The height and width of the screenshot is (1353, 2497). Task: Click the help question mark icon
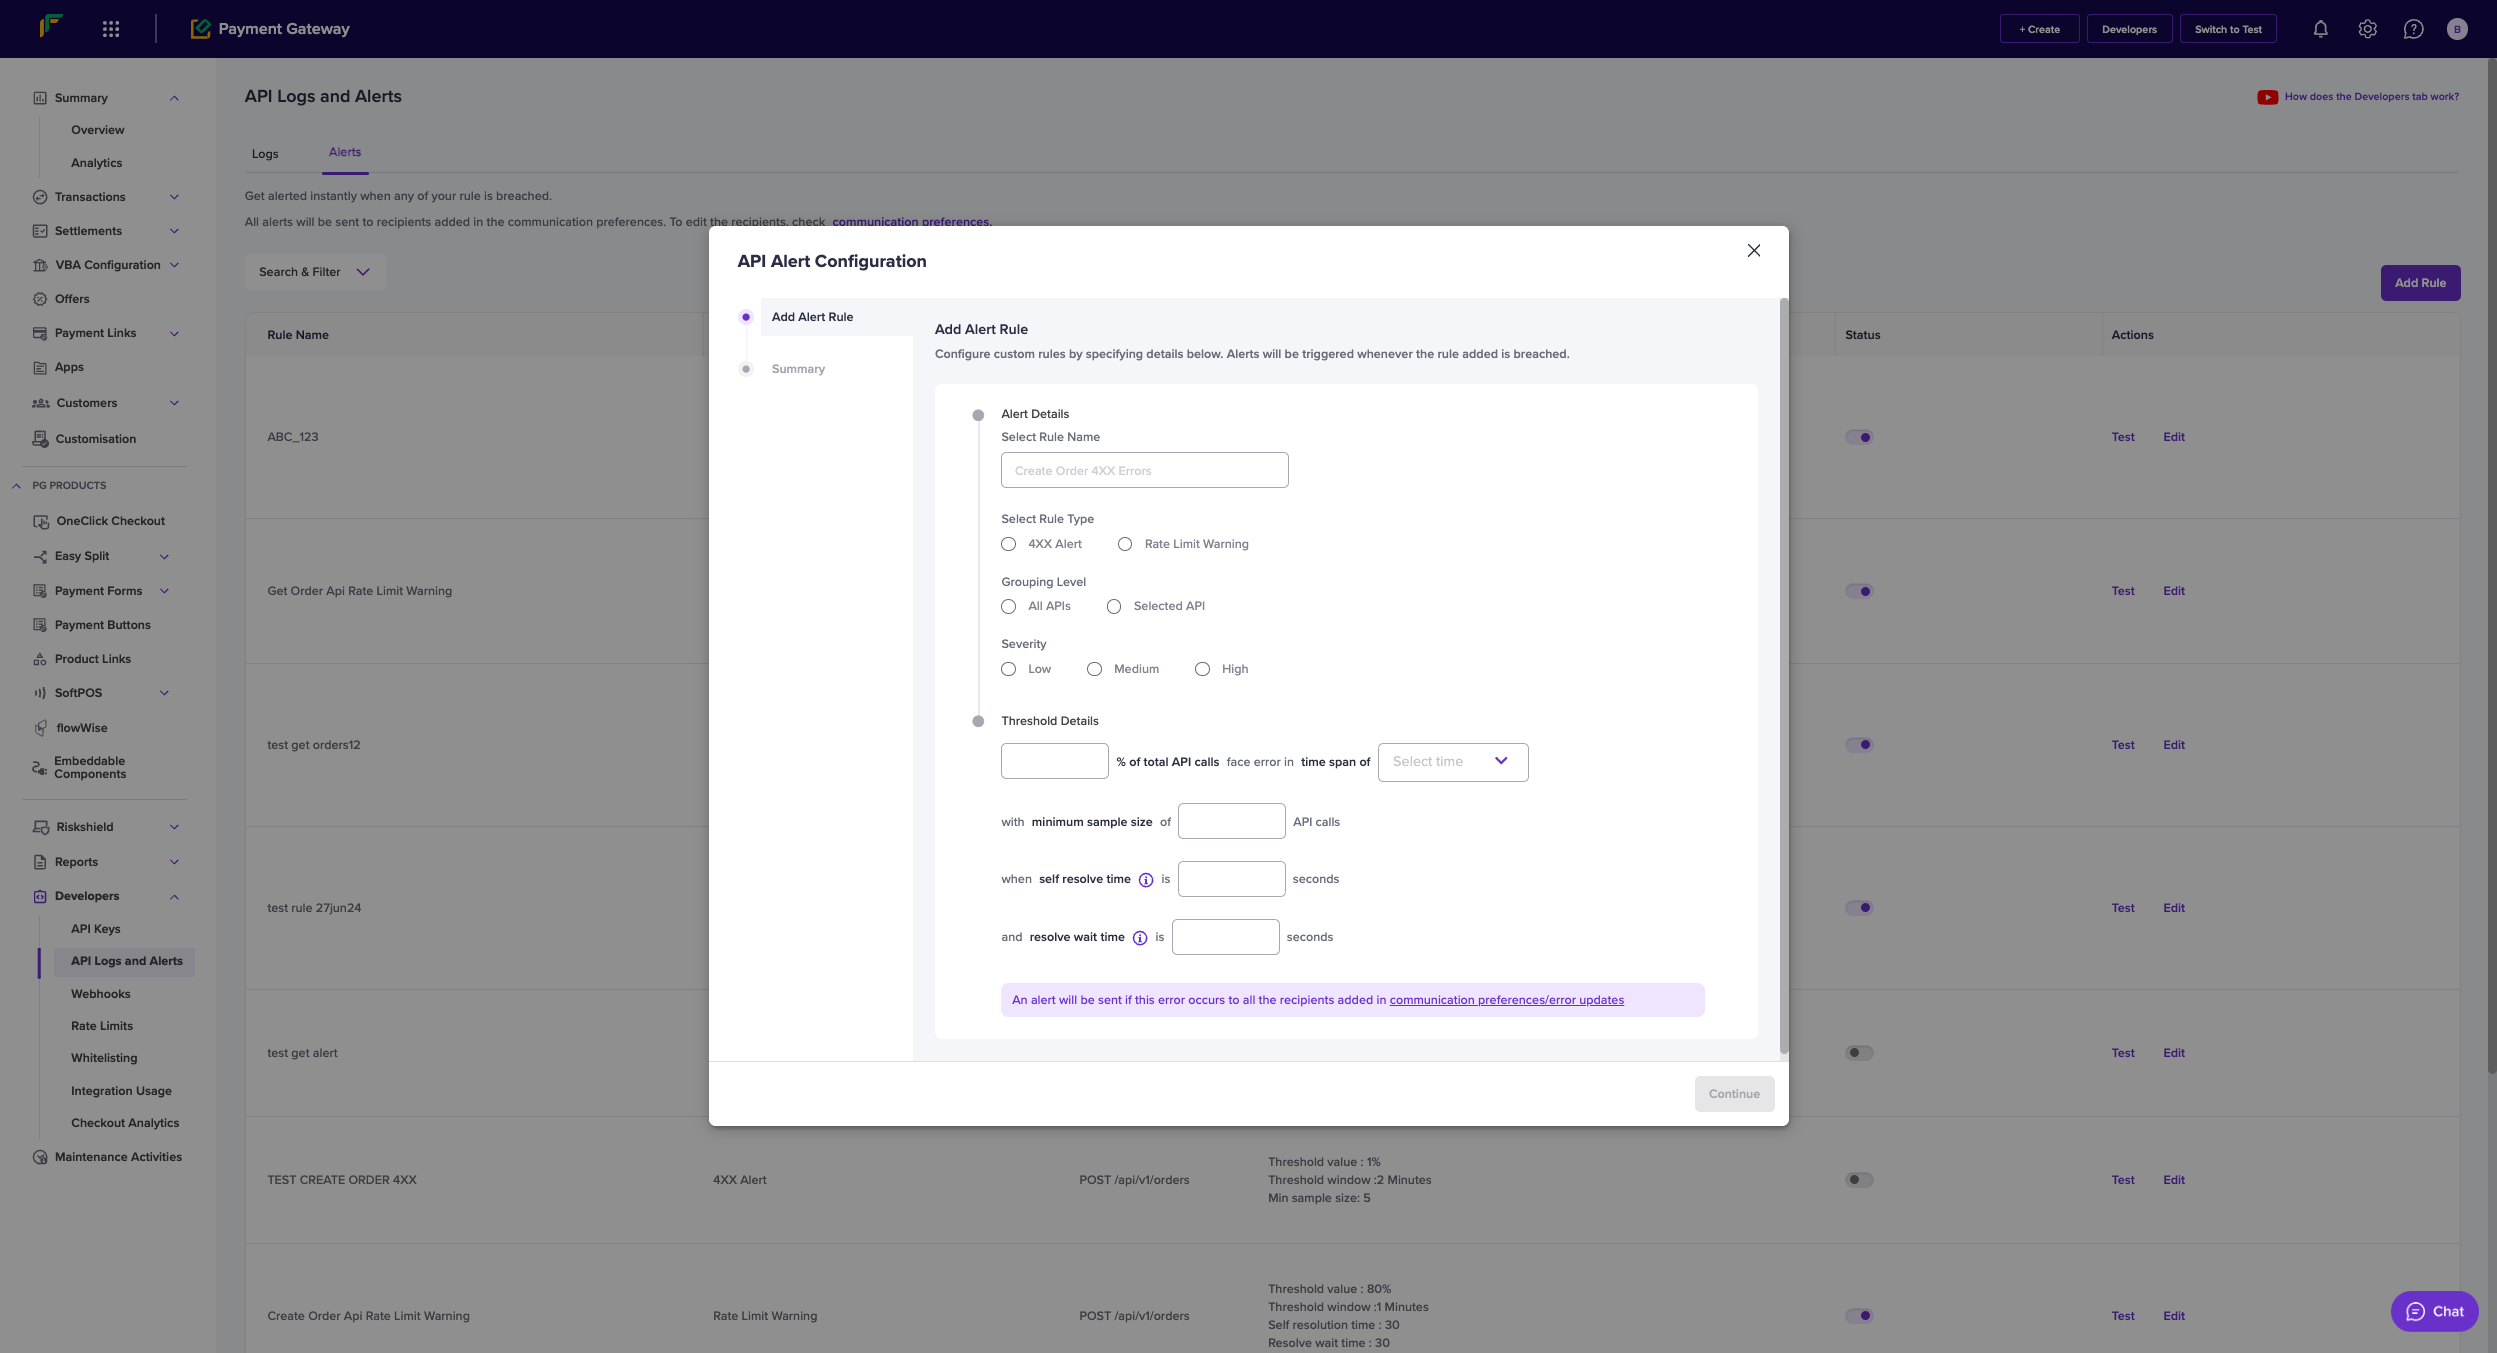click(2413, 29)
